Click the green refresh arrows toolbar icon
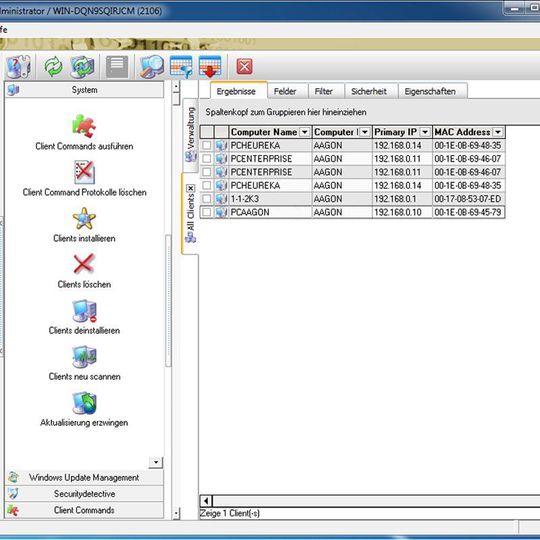Viewport: 540px width, 540px height. [x=54, y=66]
